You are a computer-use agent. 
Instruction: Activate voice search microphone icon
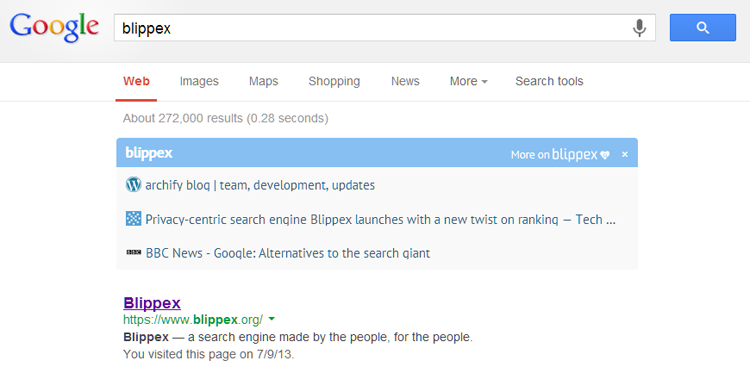click(x=639, y=28)
